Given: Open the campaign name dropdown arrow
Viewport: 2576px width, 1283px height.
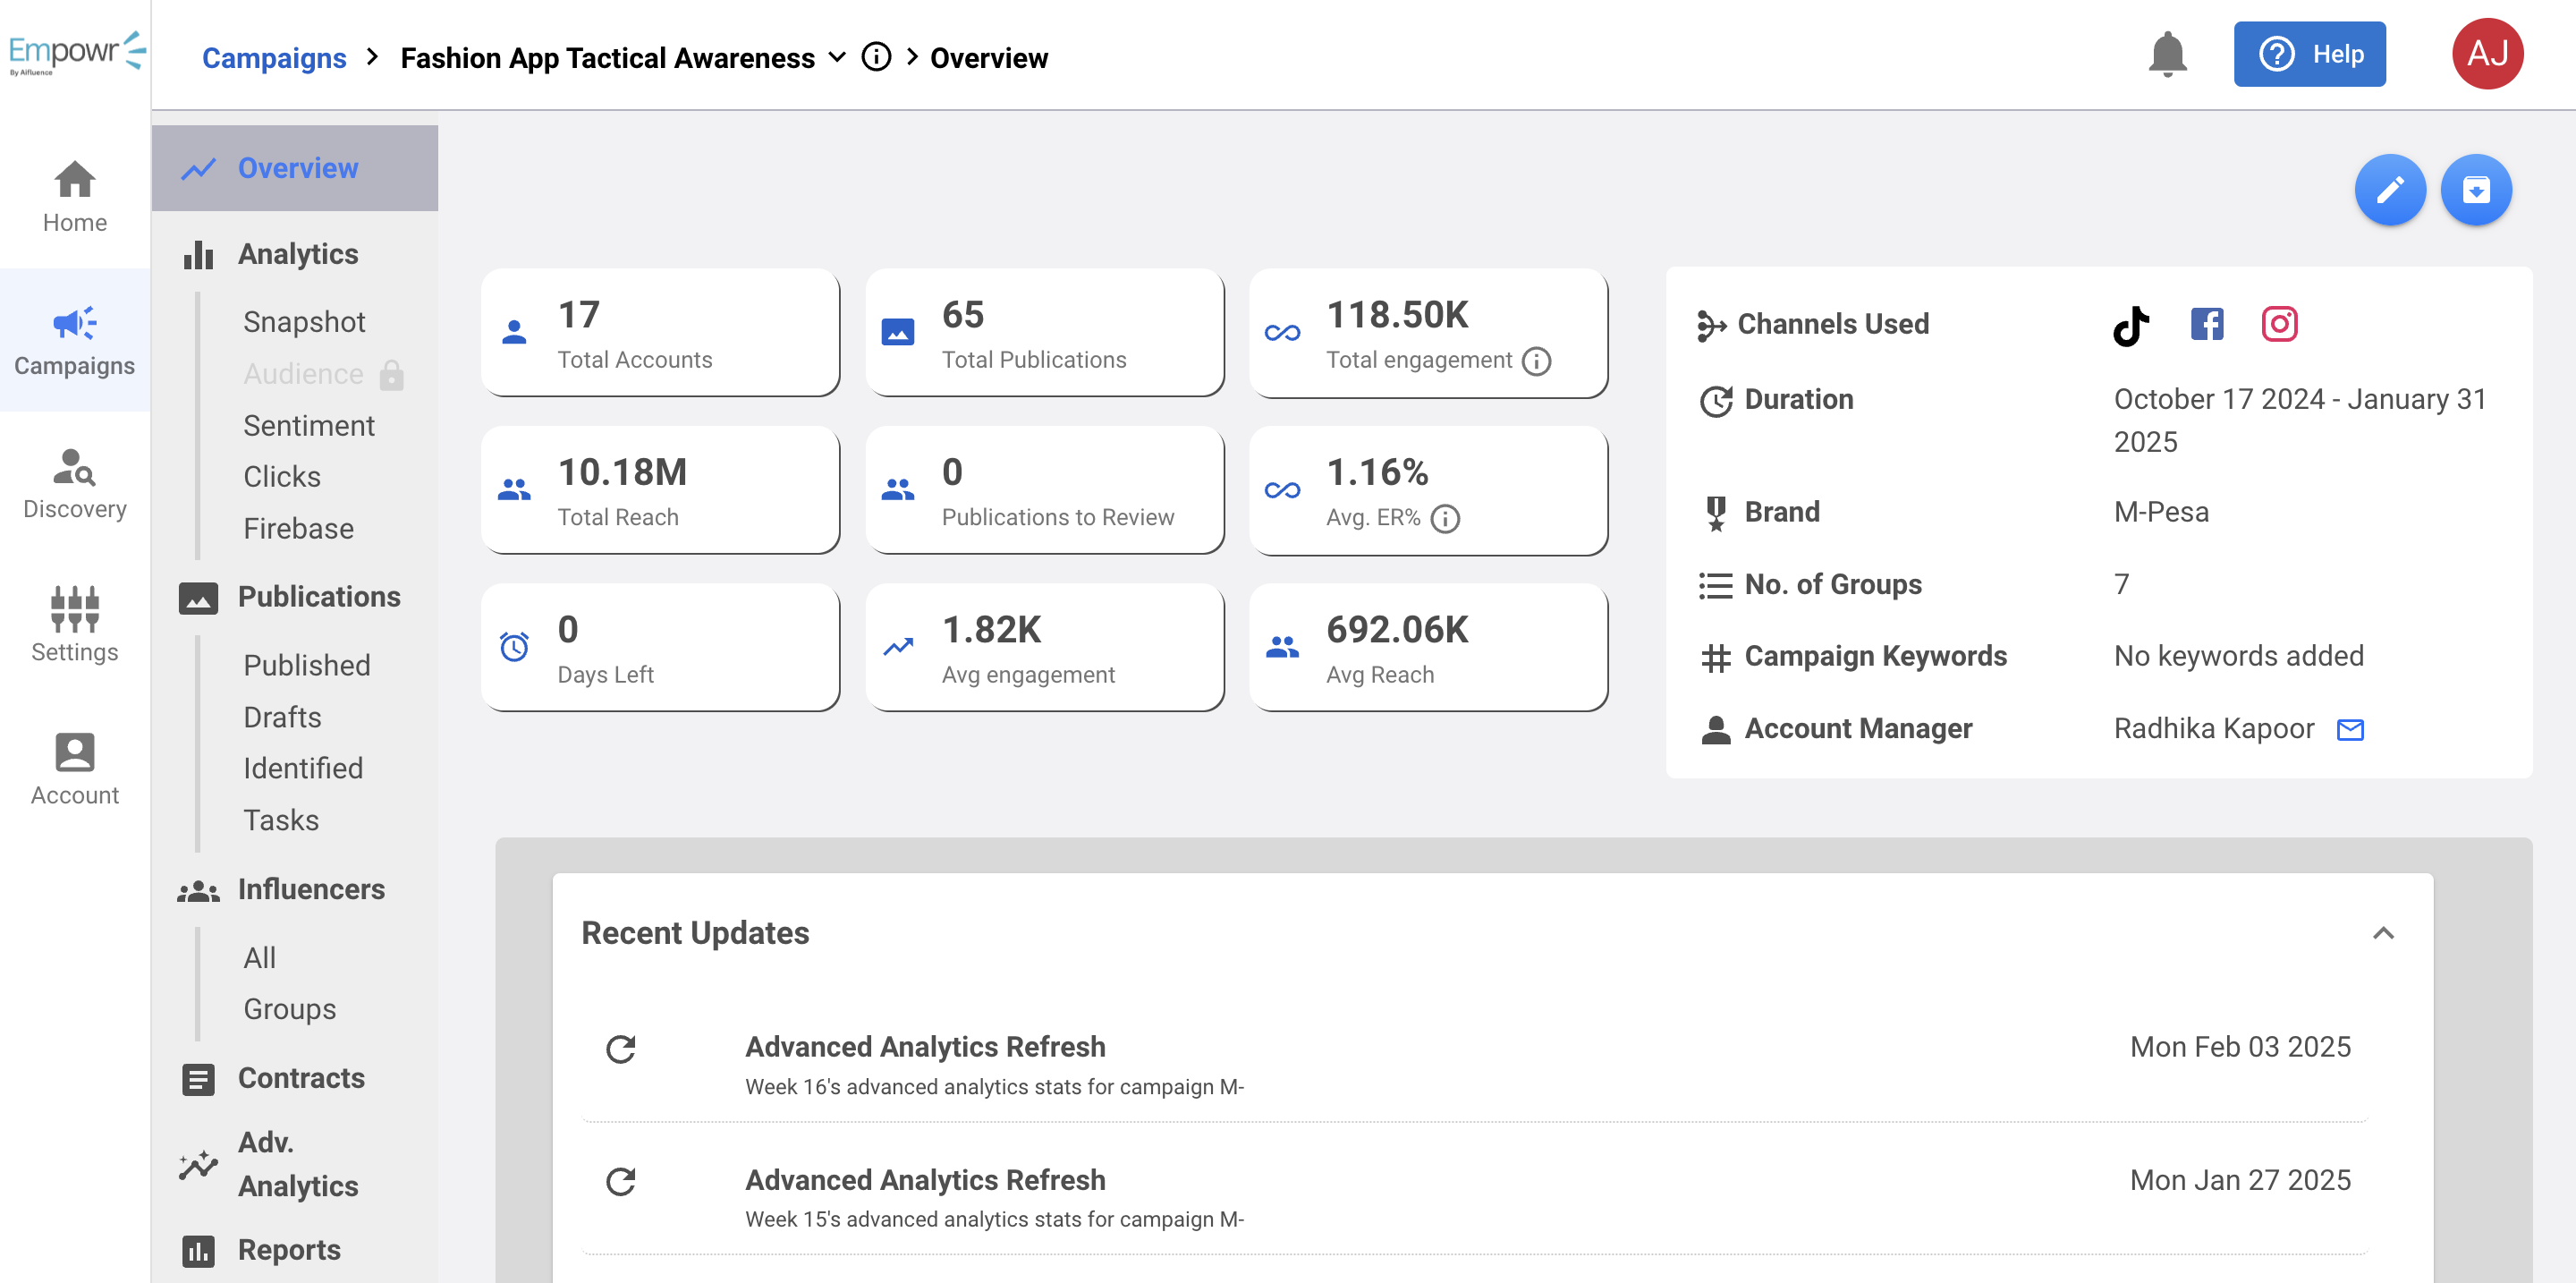Looking at the screenshot, I should pyautogui.click(x=838, y=57).
